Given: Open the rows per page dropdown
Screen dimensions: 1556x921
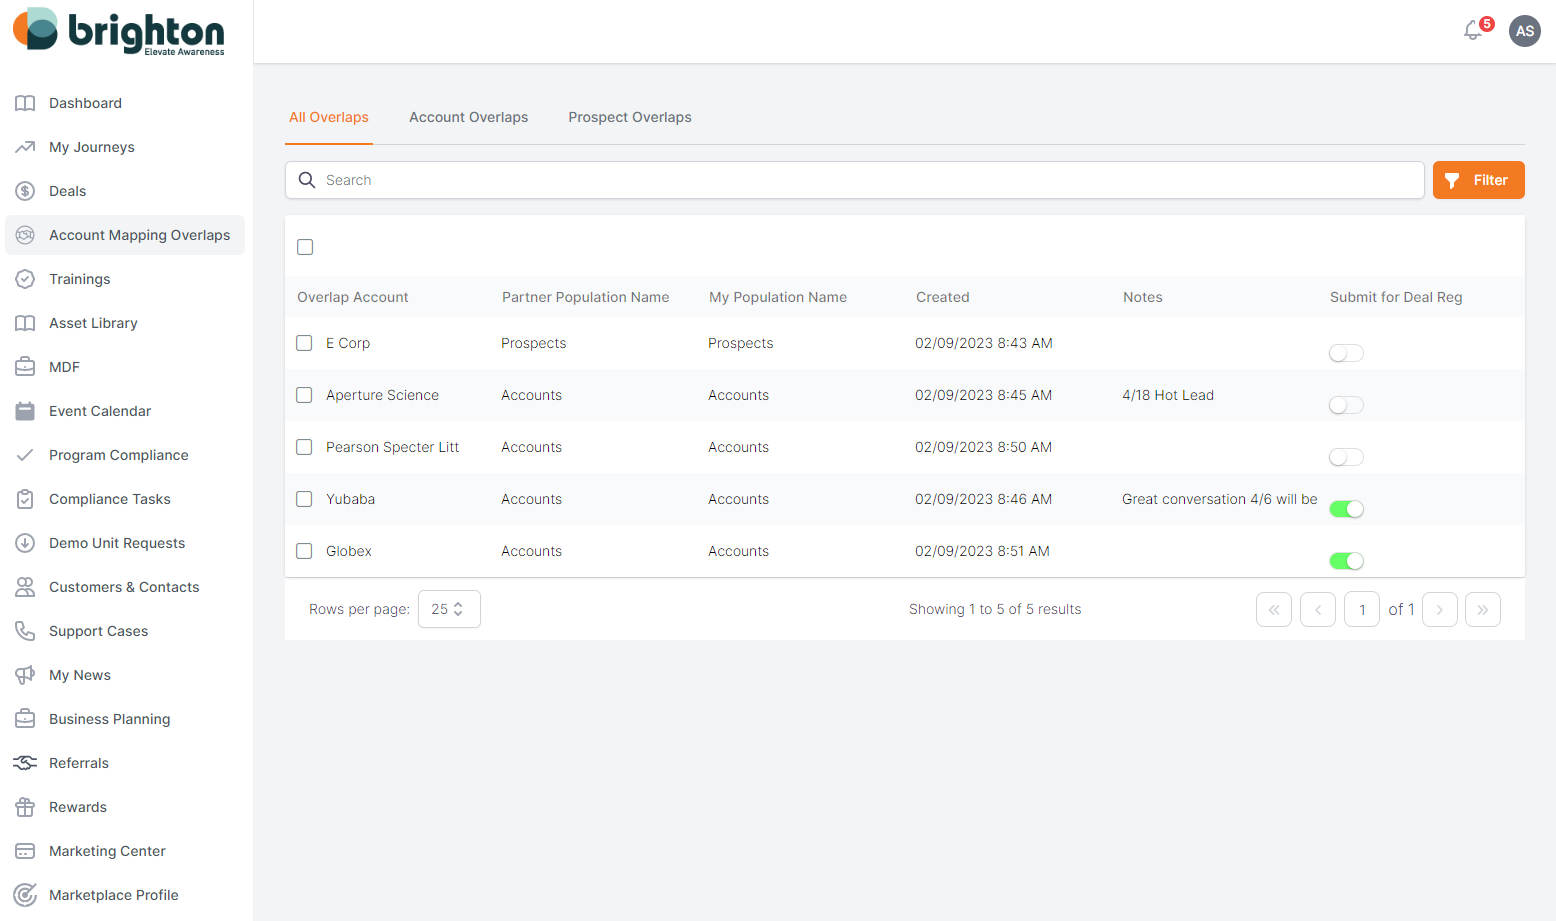Looking at the screenshot, I should [x=448, y=609].
